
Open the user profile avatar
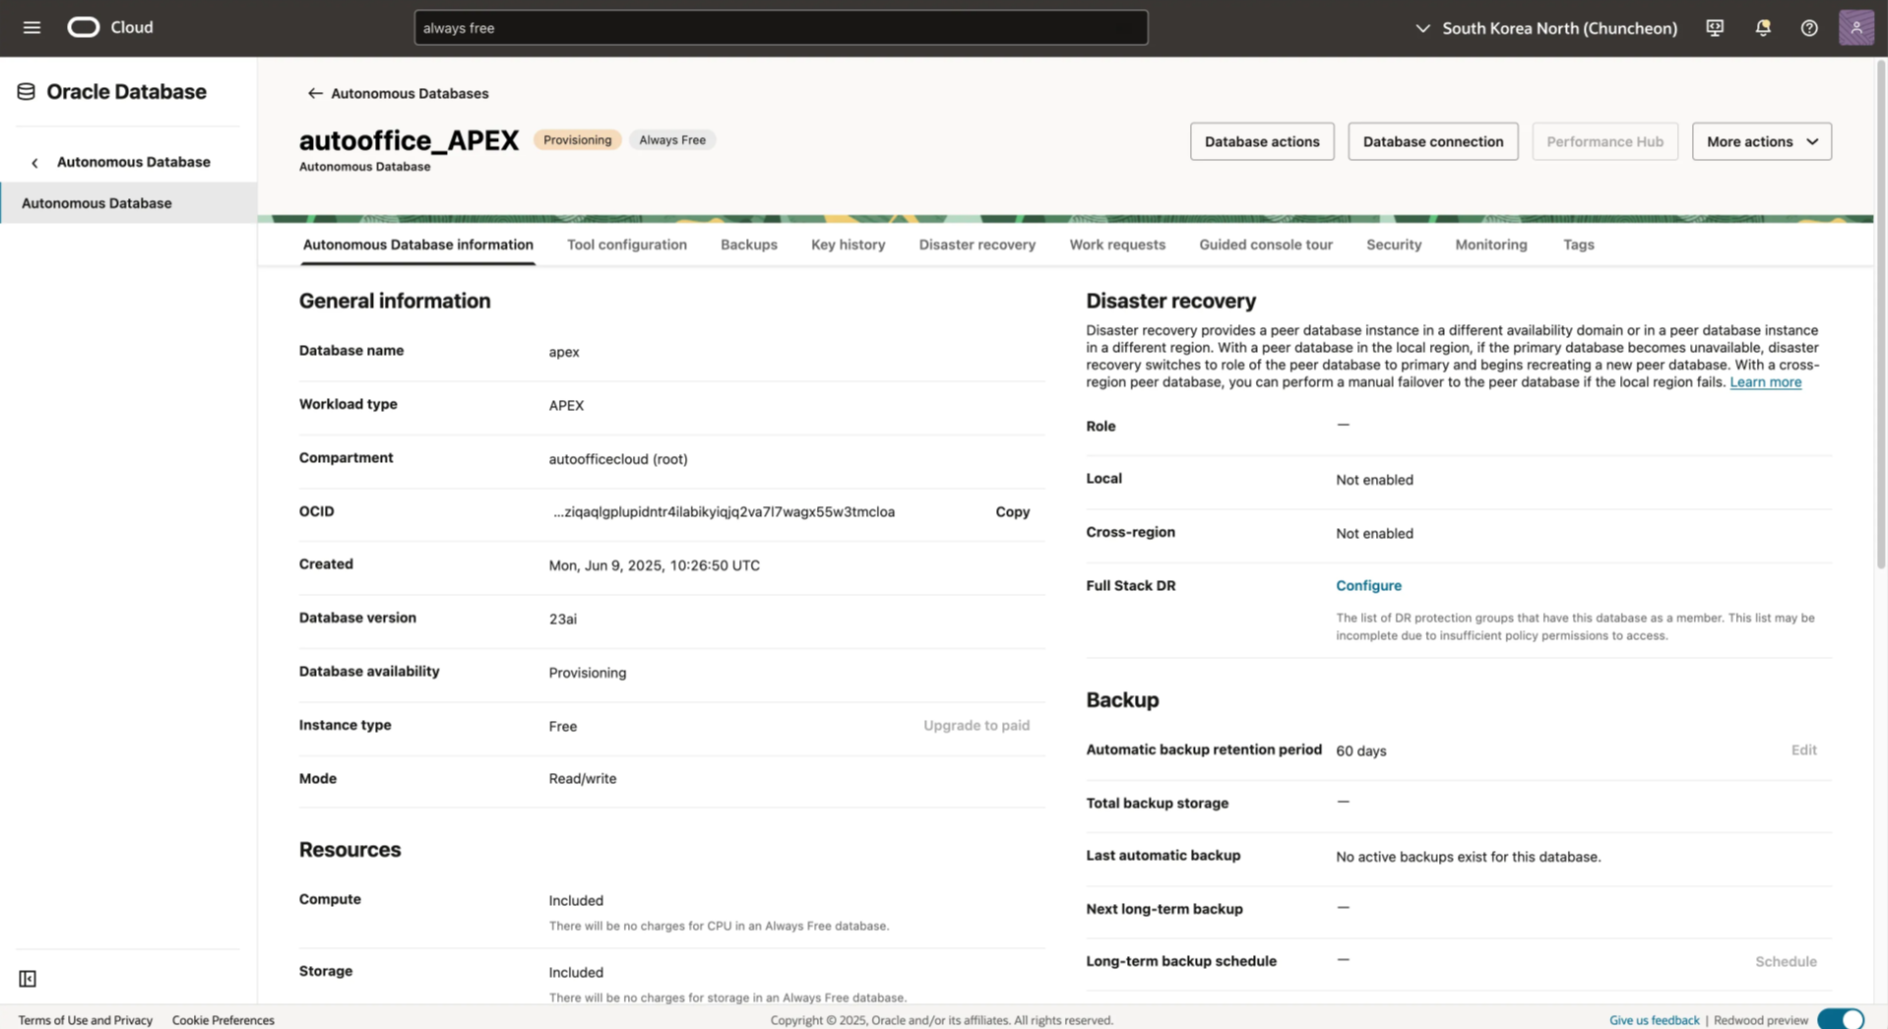click(1856, 27)
